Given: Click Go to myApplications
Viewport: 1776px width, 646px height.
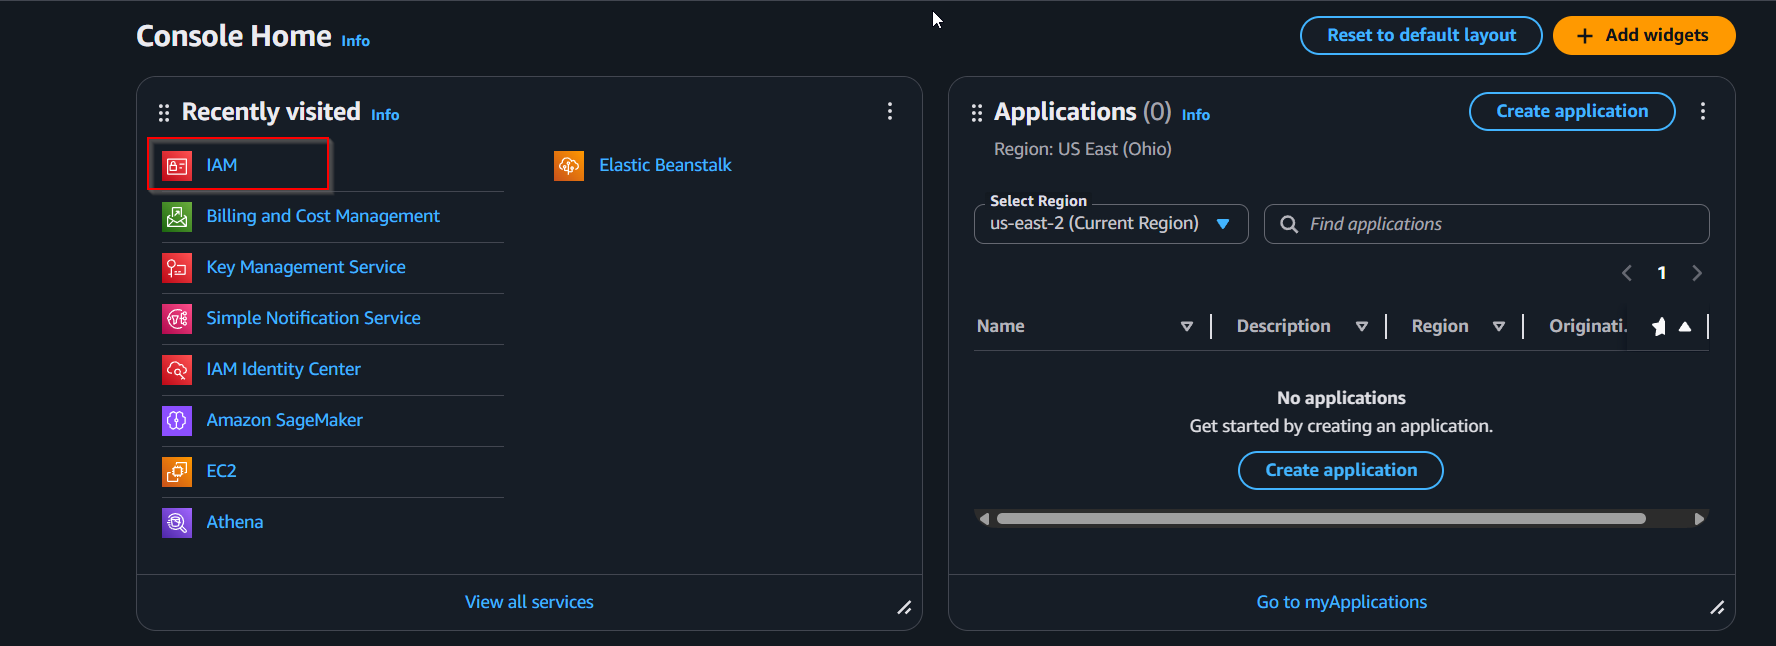Looking at the screenshot, I should [1341, 602].
